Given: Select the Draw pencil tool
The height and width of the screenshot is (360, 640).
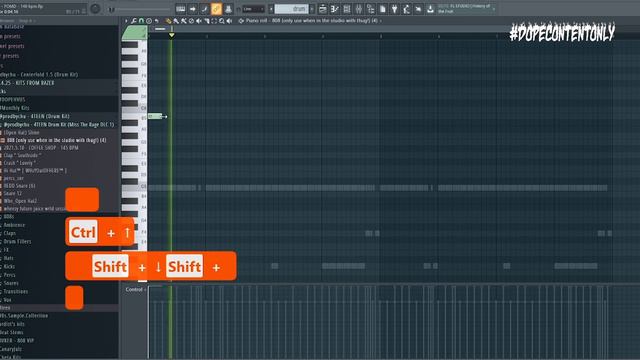Looking at the screenshot, I should click(x=169, y=21).
